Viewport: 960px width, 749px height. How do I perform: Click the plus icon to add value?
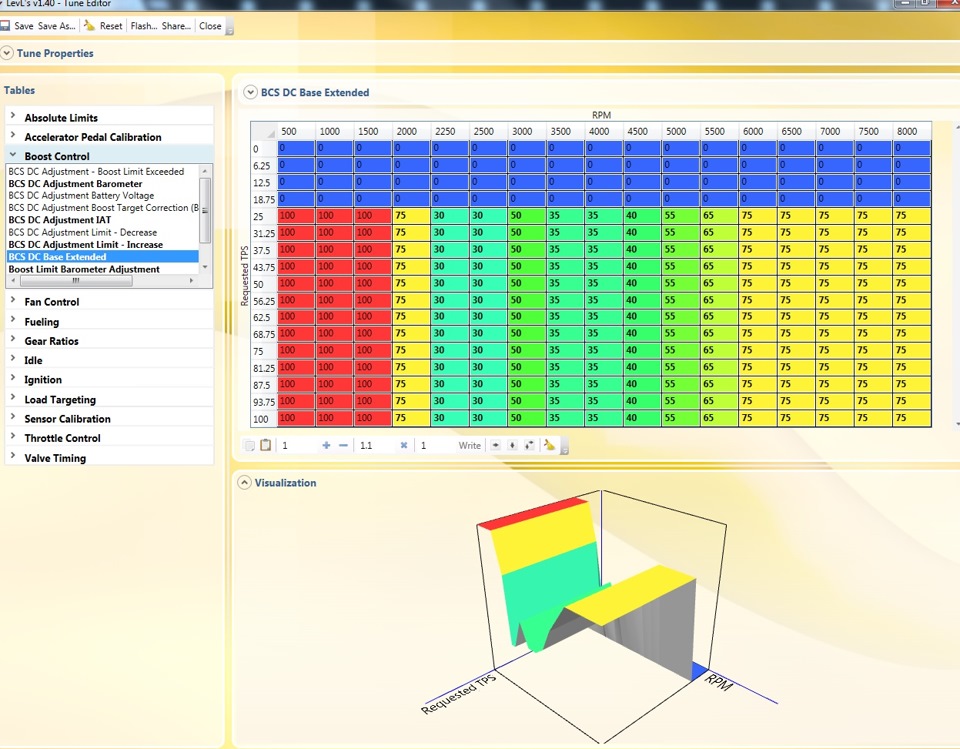(x=326, y=445)
